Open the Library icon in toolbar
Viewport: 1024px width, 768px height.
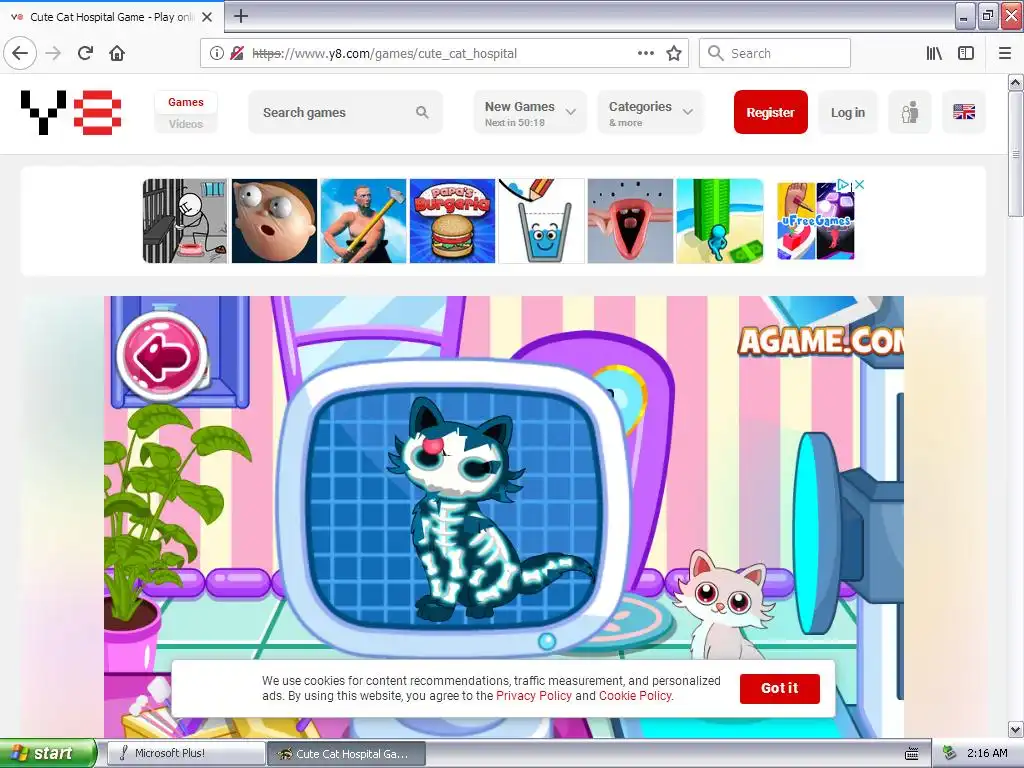[x=935, y=54]
